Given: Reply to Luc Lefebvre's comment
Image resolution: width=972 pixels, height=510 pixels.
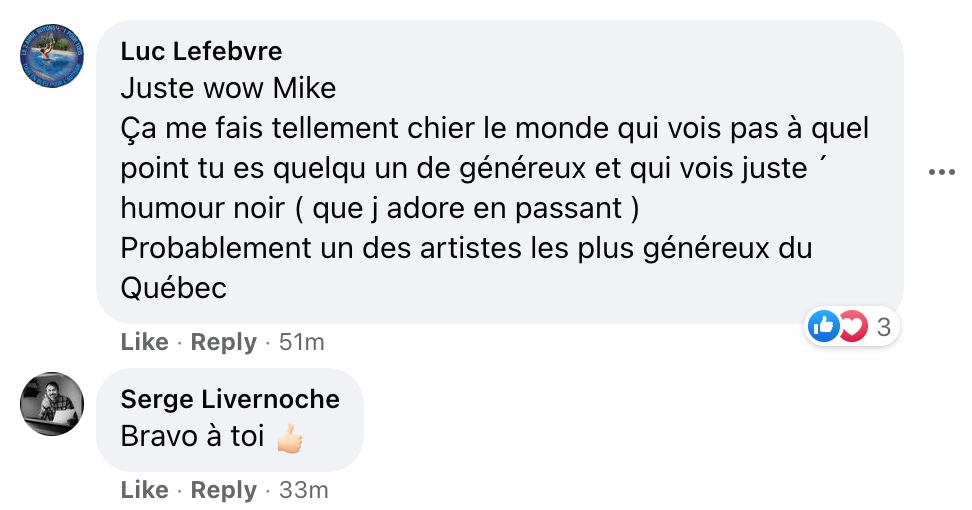Looking at the screenshot, I should point(224,342).
